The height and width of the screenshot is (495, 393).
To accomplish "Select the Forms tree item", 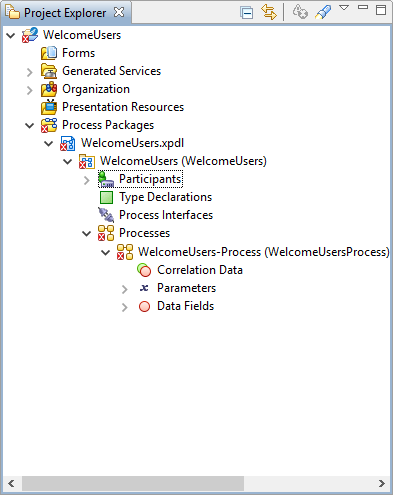I will (x=79, y=53).
